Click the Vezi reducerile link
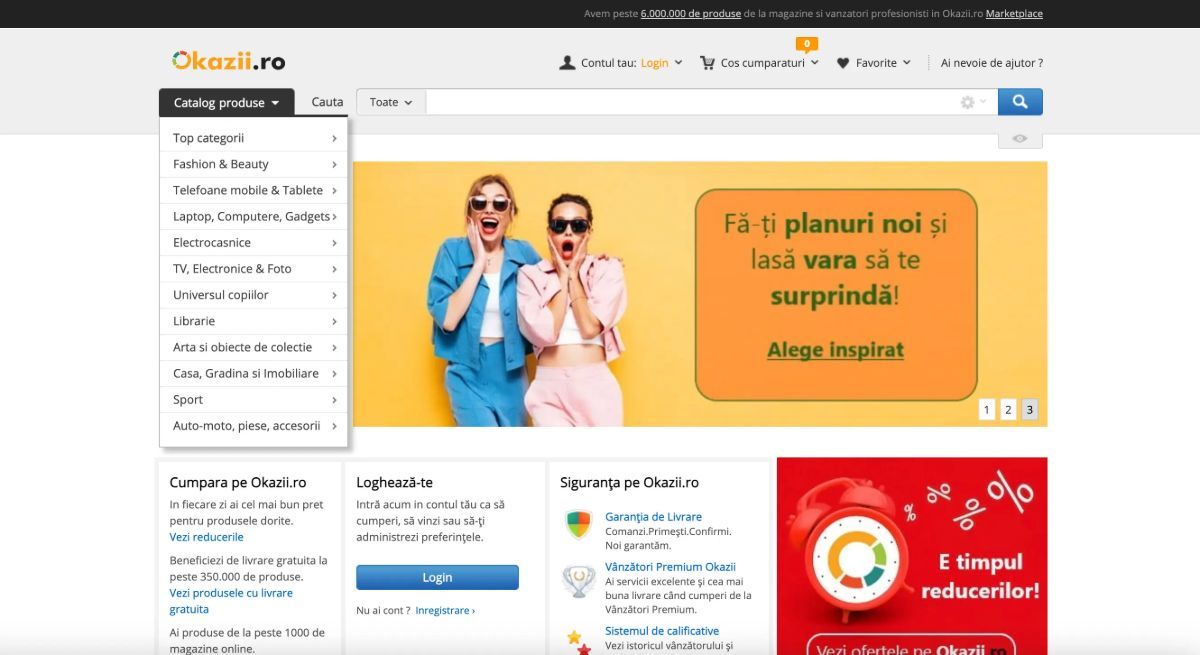This screenshot has height=655, width=1200. pos(206,537)
